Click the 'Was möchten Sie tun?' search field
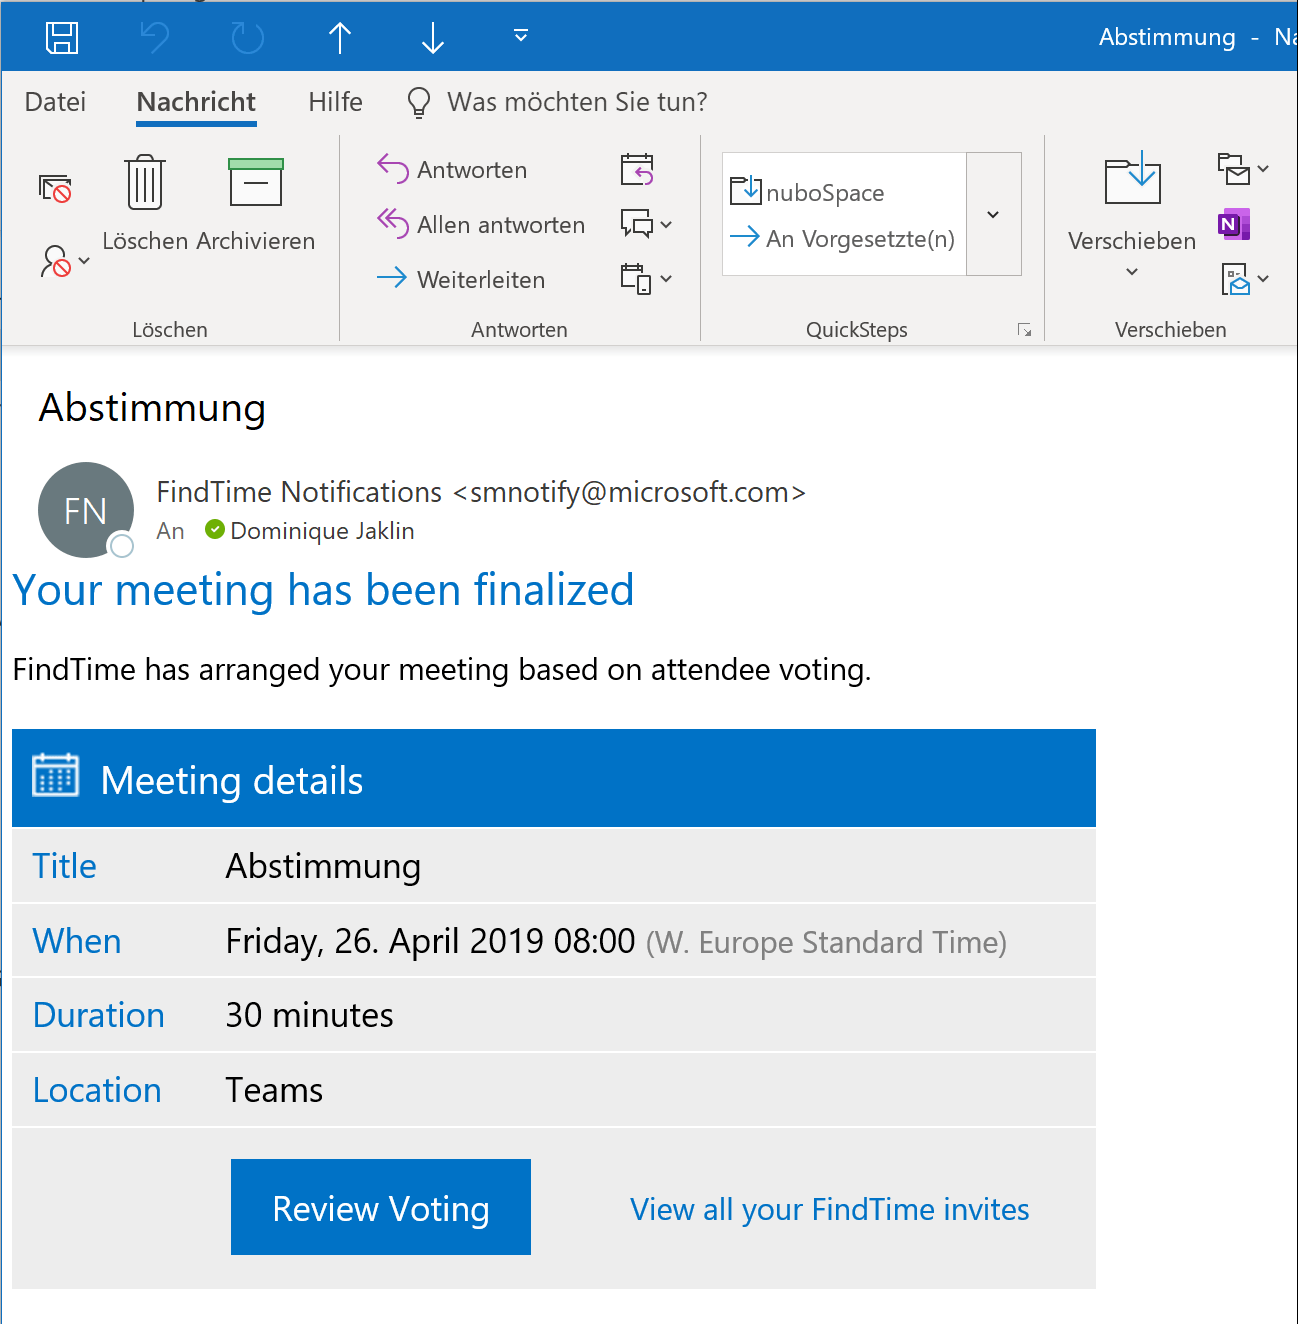 [x=577, y=102]
